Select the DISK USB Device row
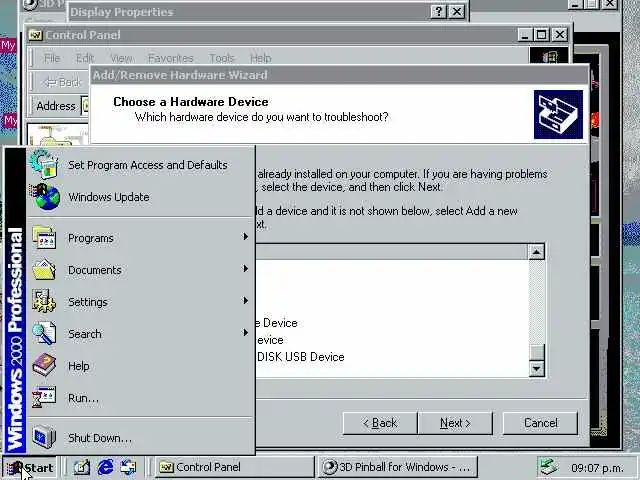 [300, 357]
